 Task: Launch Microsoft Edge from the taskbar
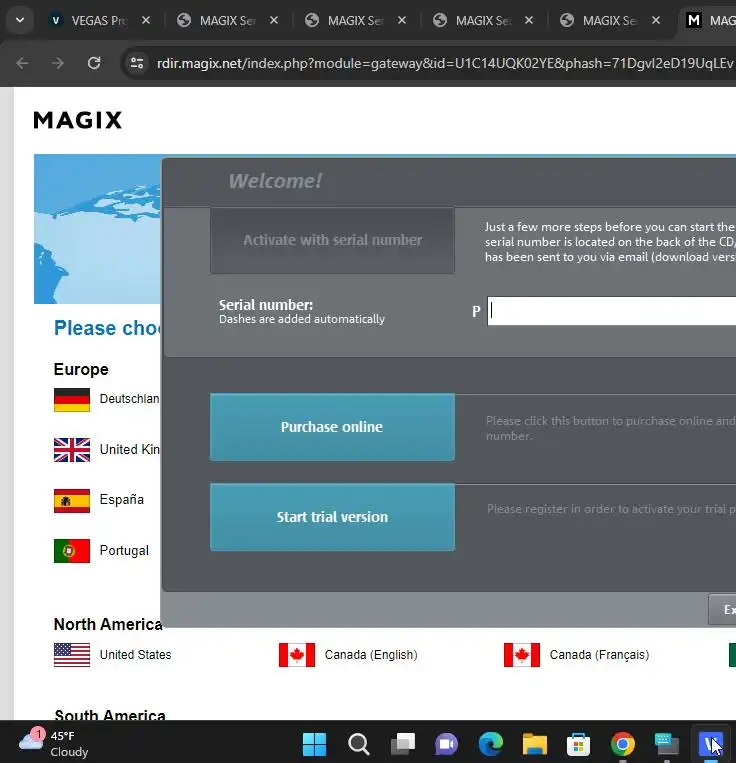click(x=491, y=744)
